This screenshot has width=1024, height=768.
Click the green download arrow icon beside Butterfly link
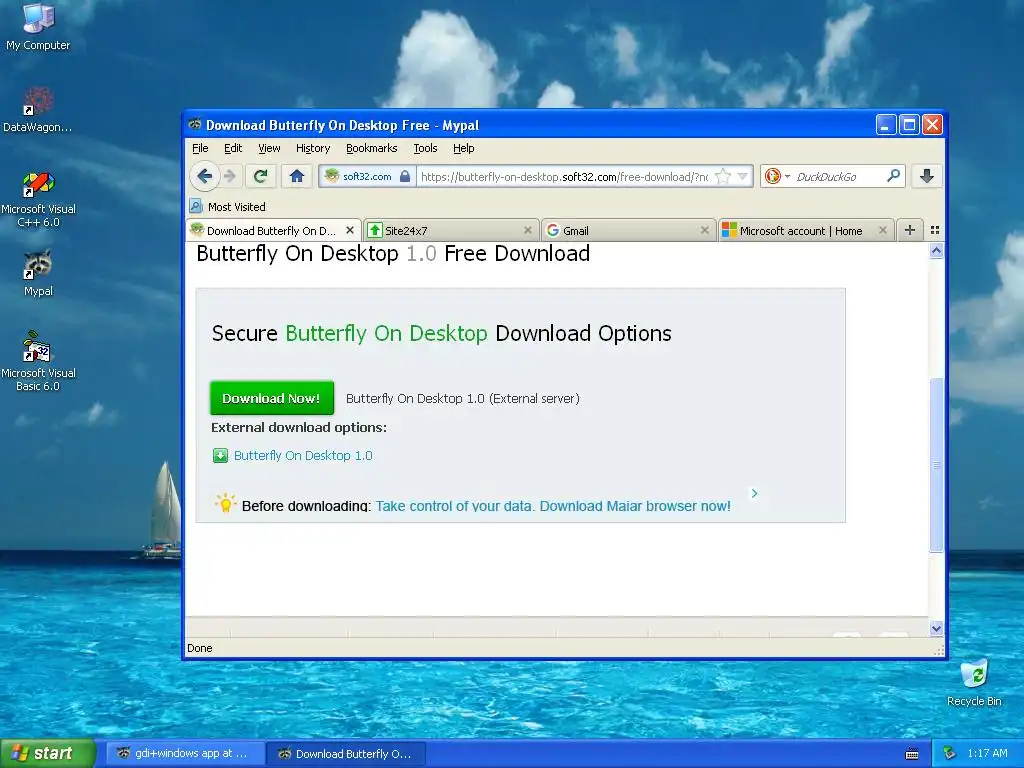pyautogui.click(x=220, y=456)
